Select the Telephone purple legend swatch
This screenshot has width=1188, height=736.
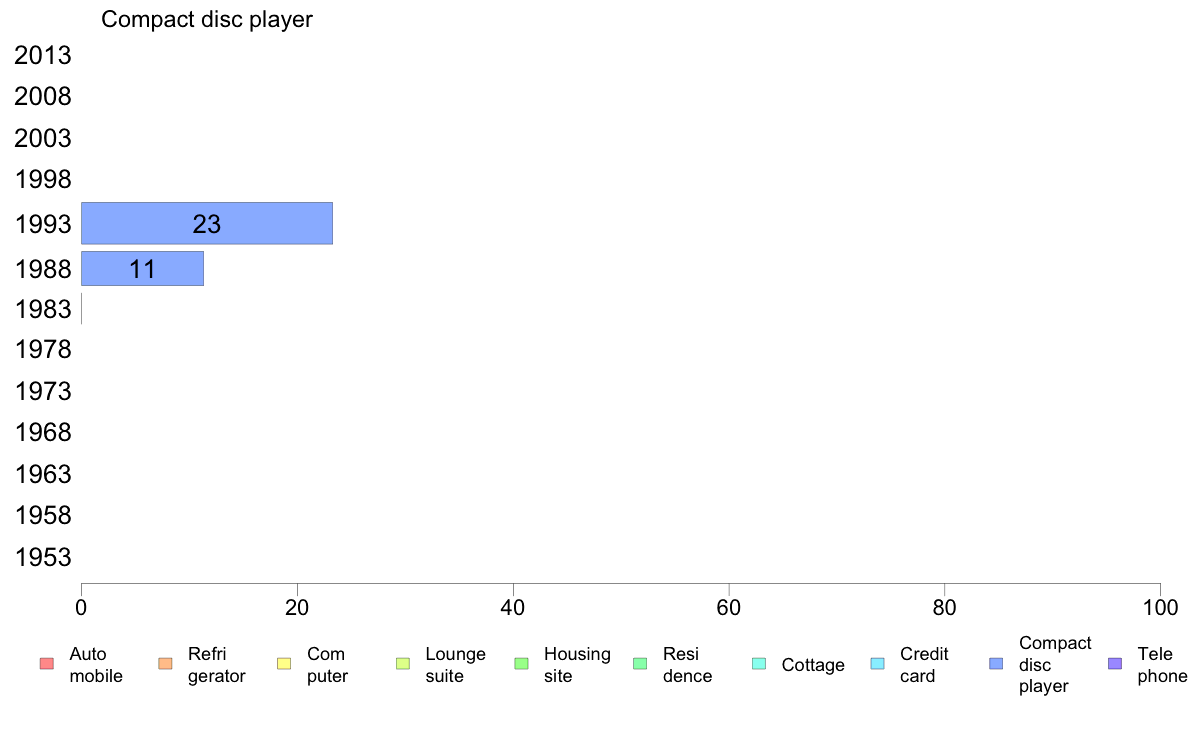coord(1115,664)
